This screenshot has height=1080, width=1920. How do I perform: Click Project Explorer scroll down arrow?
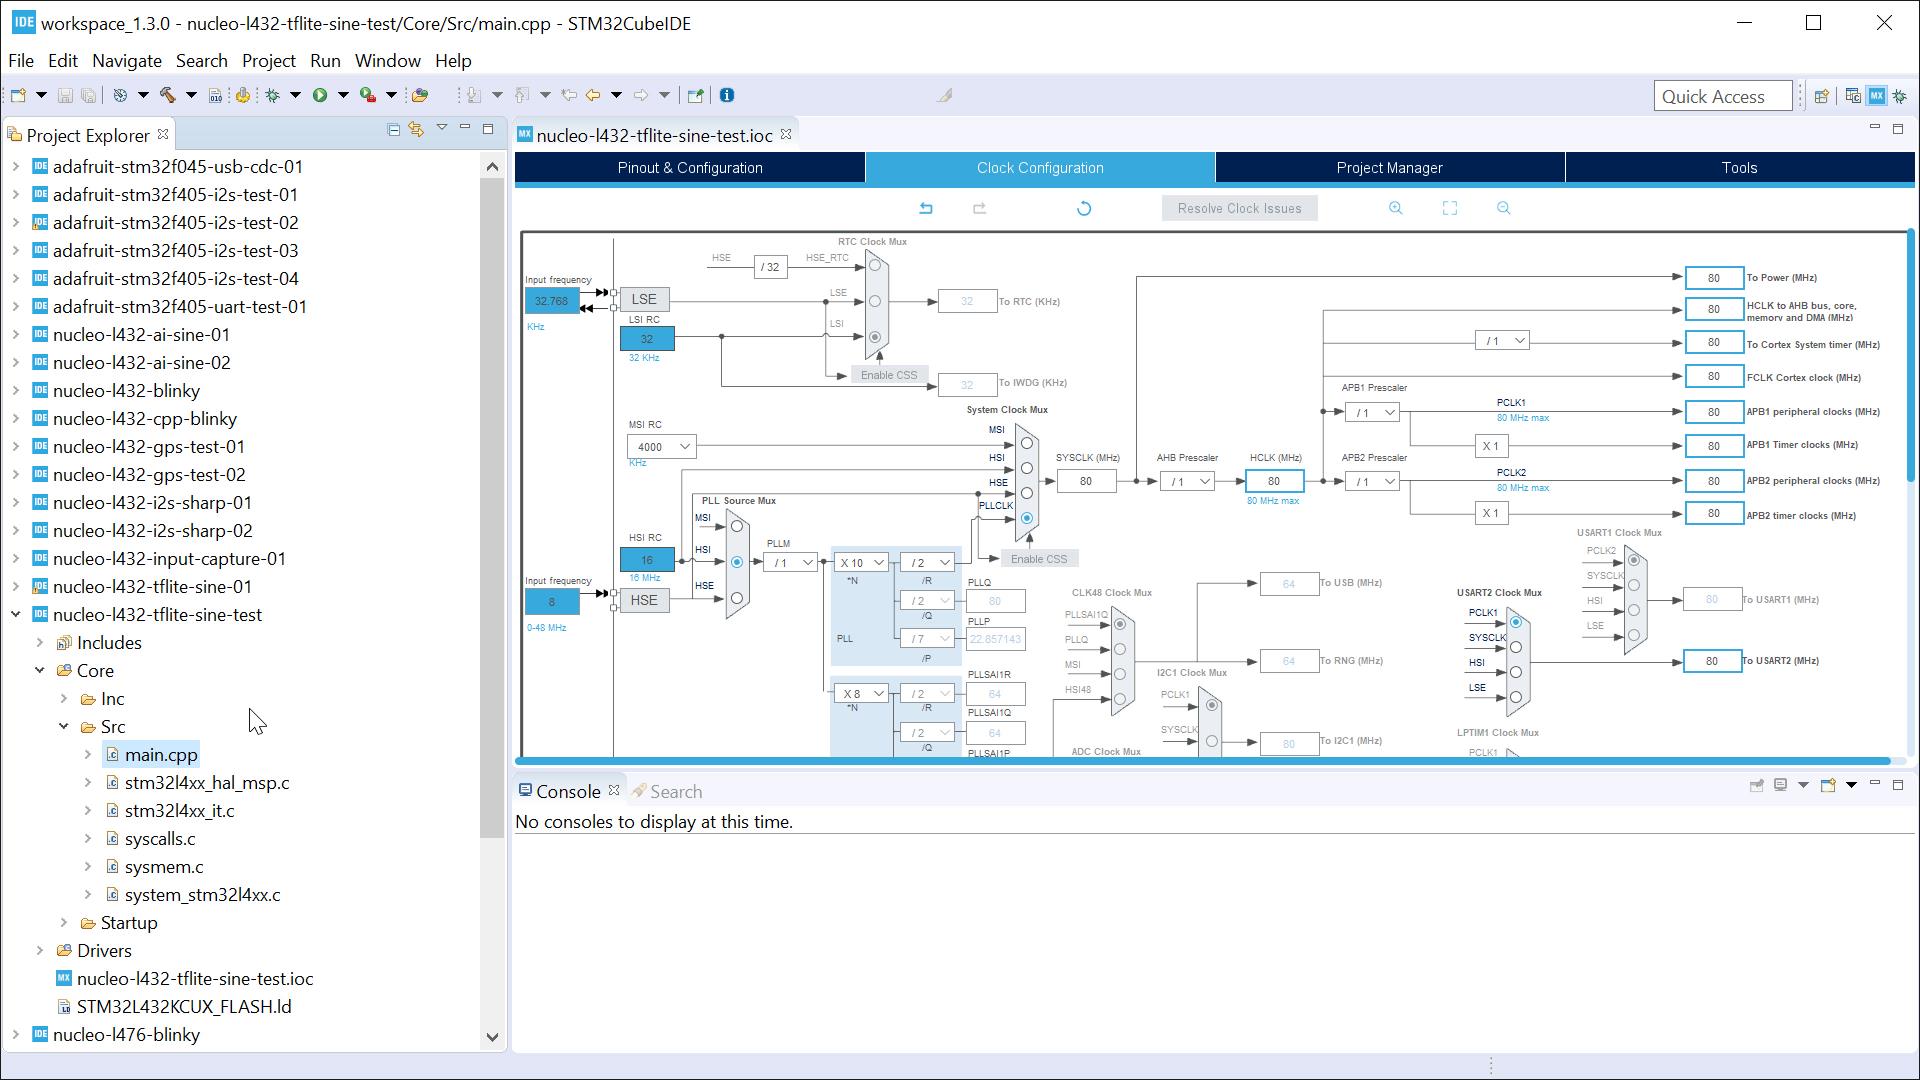click(492, 1037)
